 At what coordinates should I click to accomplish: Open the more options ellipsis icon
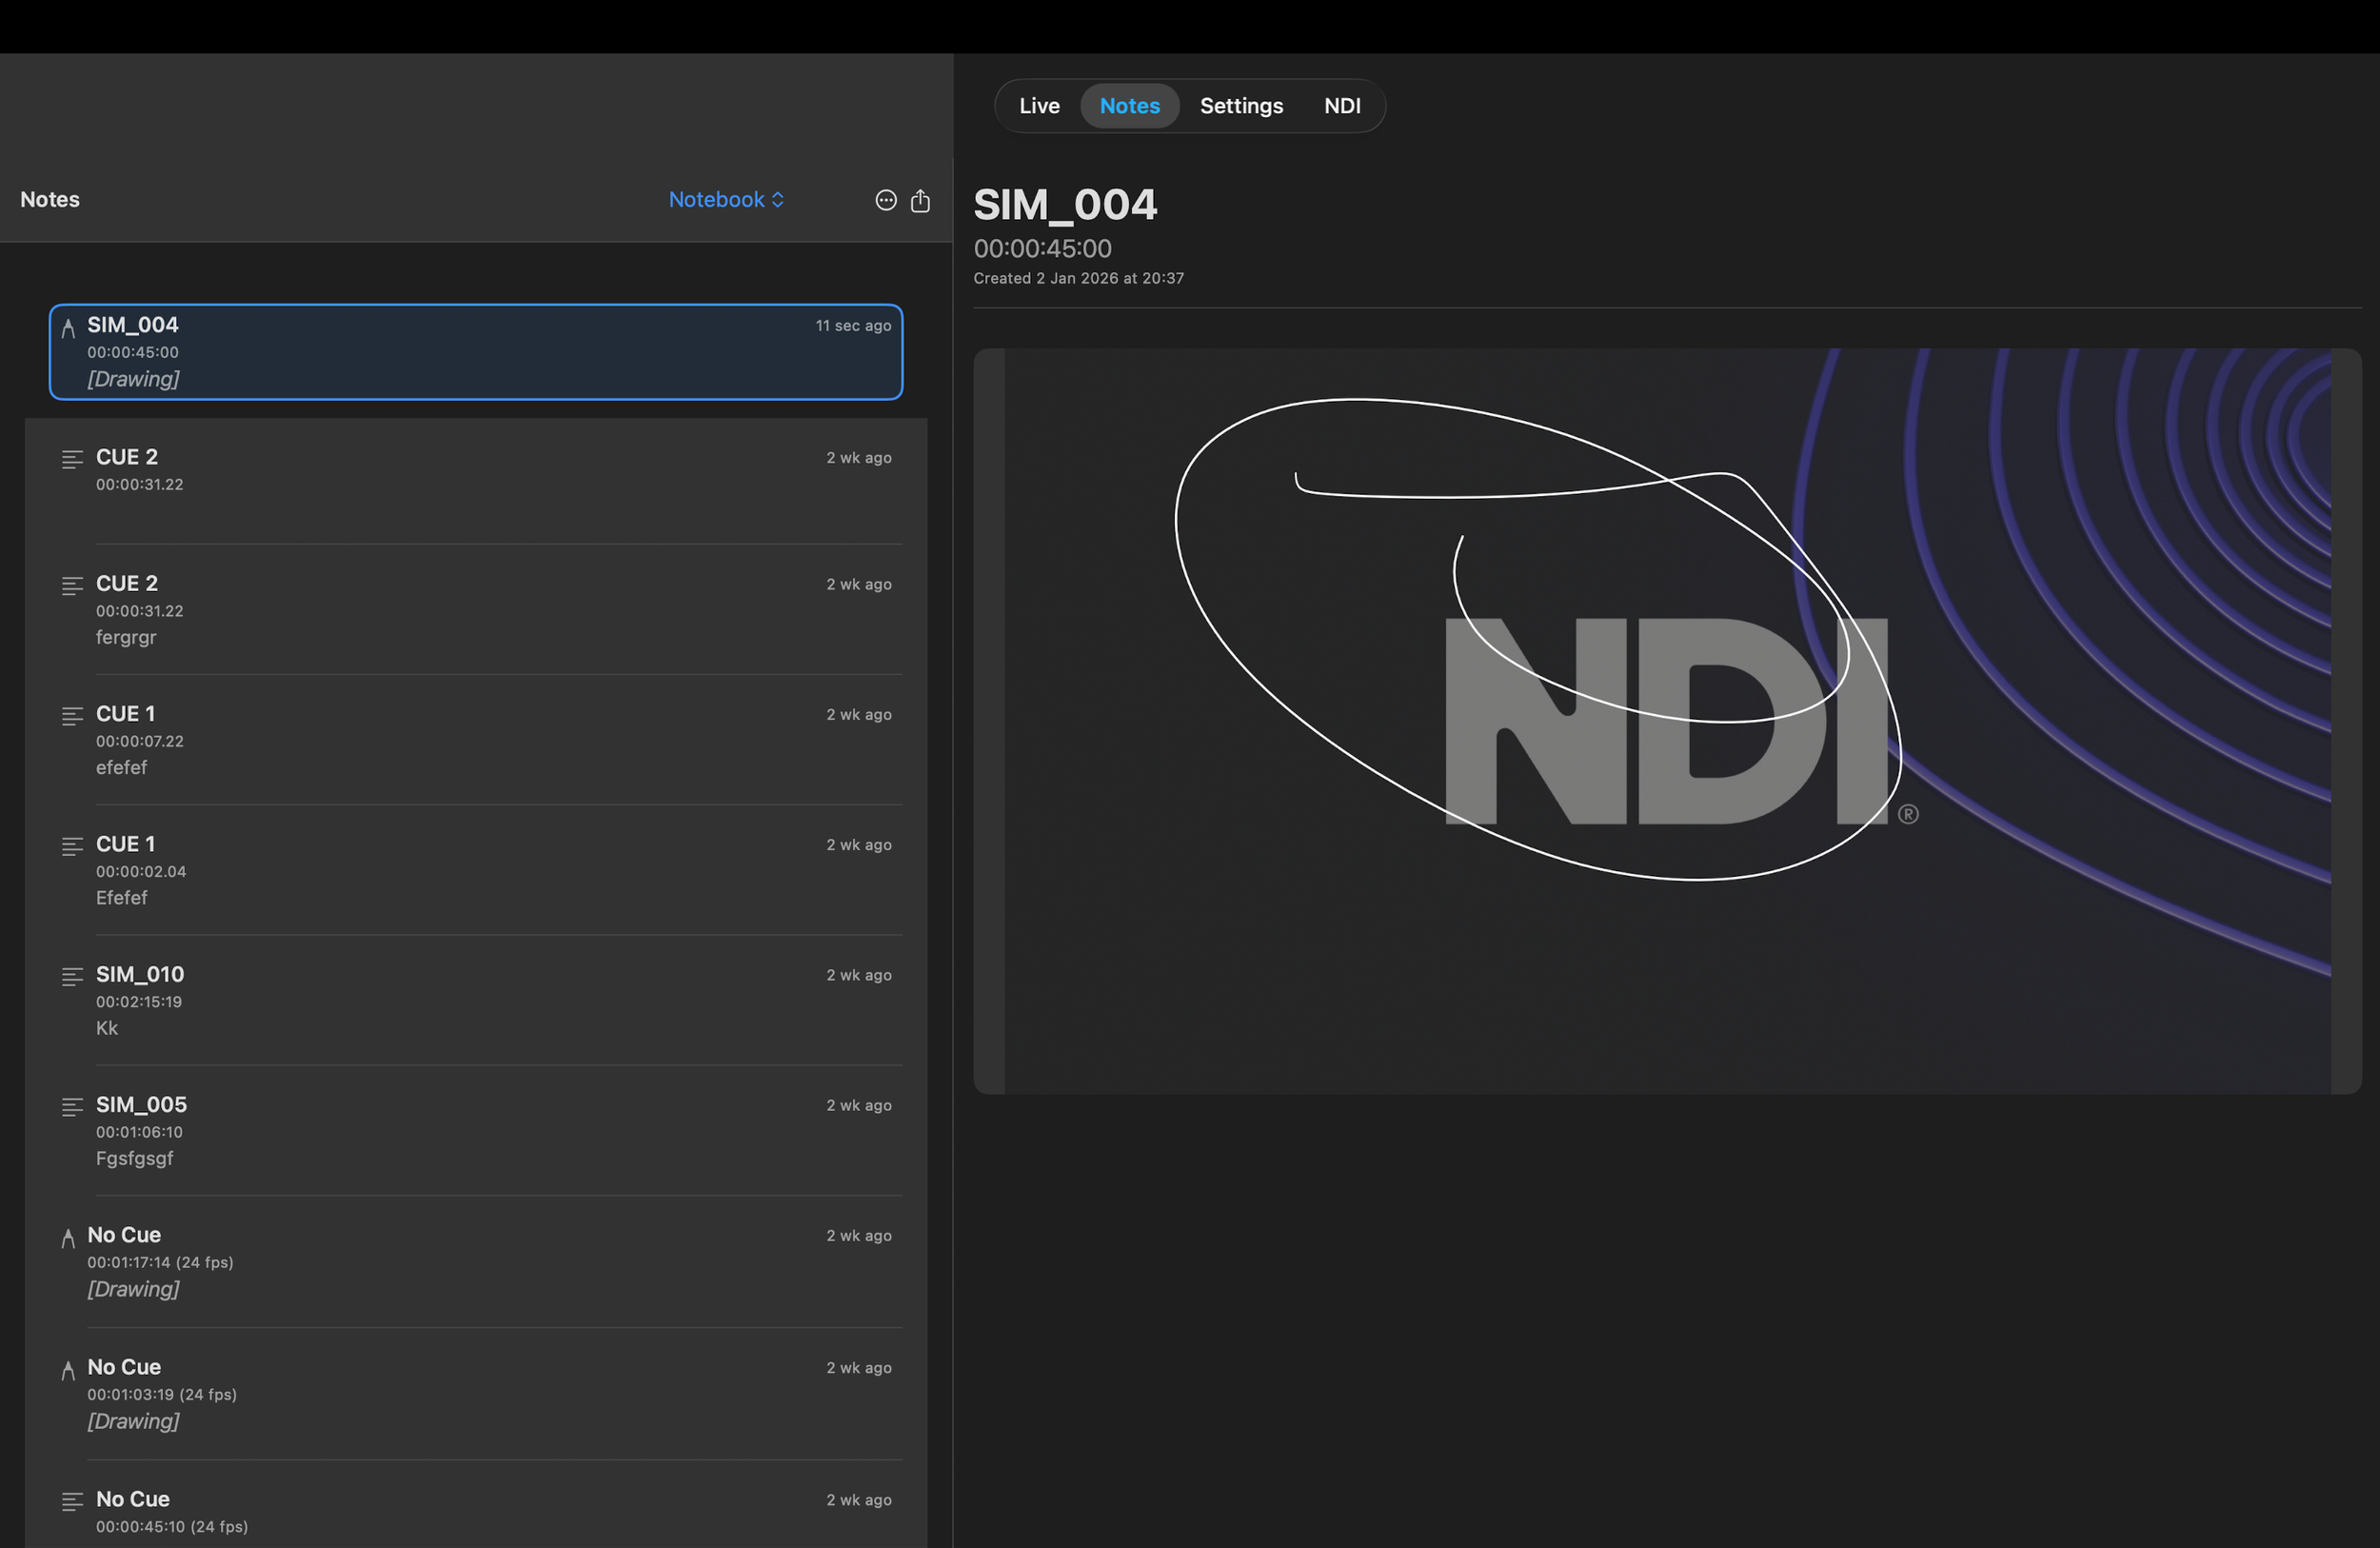pos(886,200)
